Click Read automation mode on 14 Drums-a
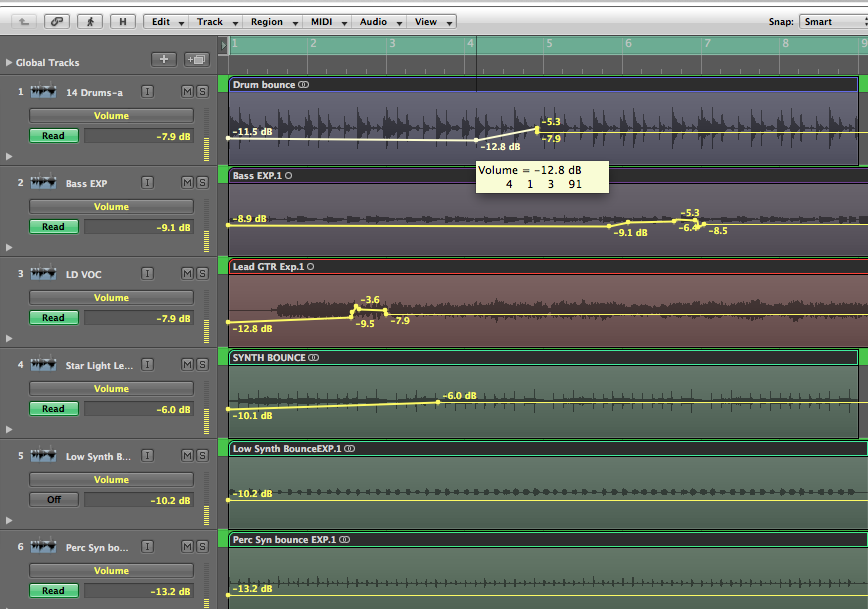 (x=53, y=136)
